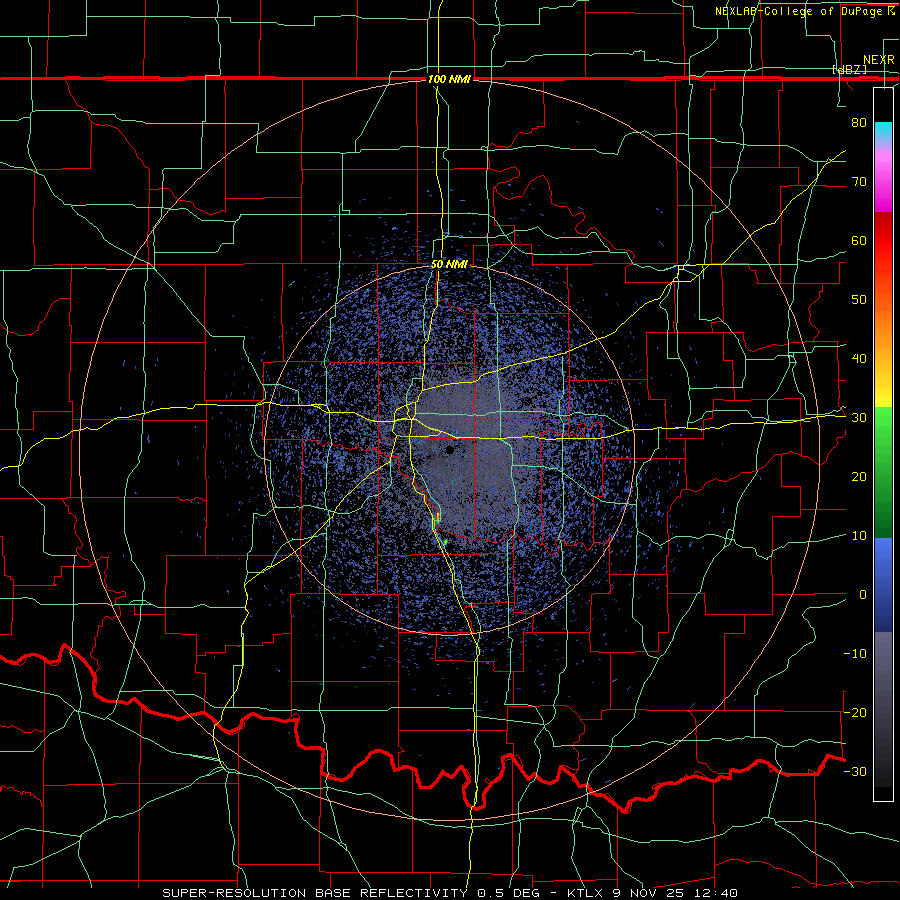900x900 pixels.
Task: Click the "9 NOV 25" date in caption
Action: click(x=648, y=893)
